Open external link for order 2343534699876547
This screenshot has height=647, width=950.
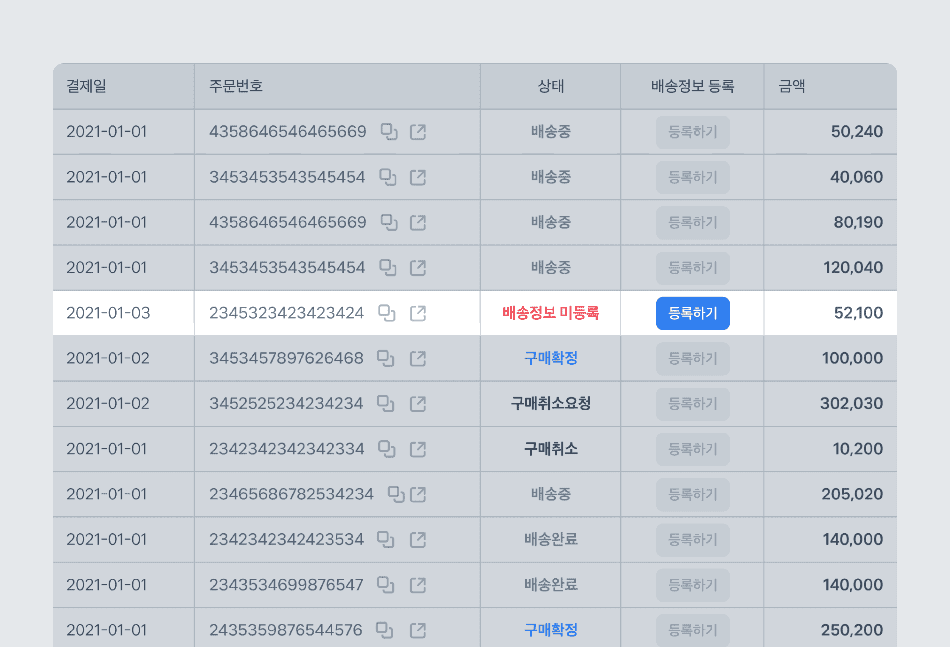coord(418,585)
